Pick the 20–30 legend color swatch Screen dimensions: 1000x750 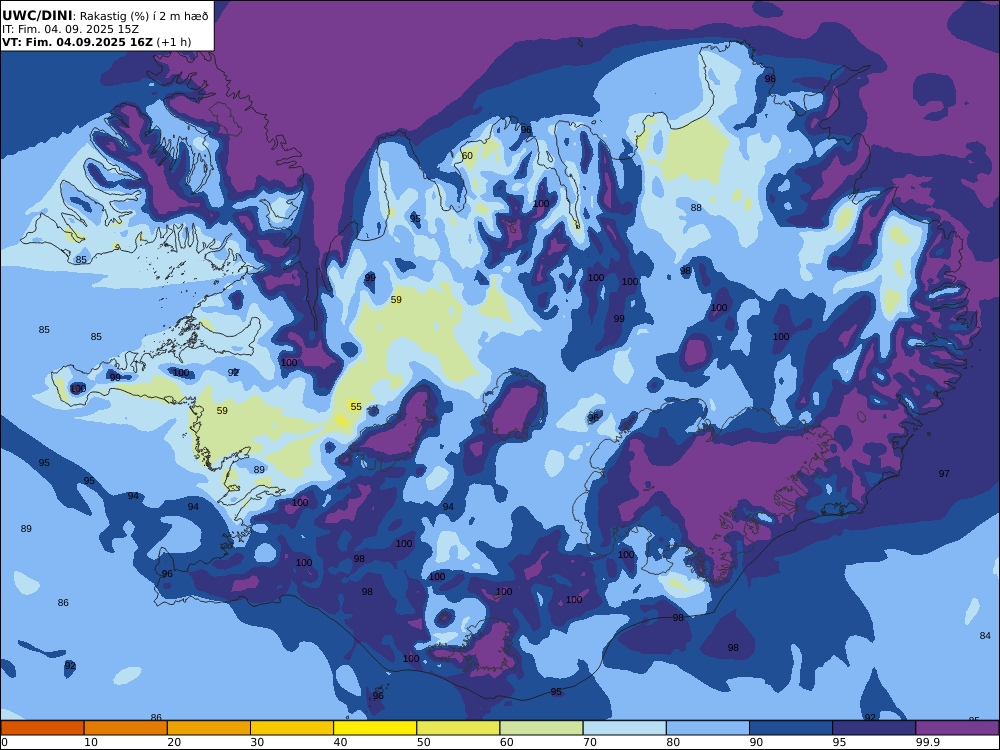click(x=209, y=728)
